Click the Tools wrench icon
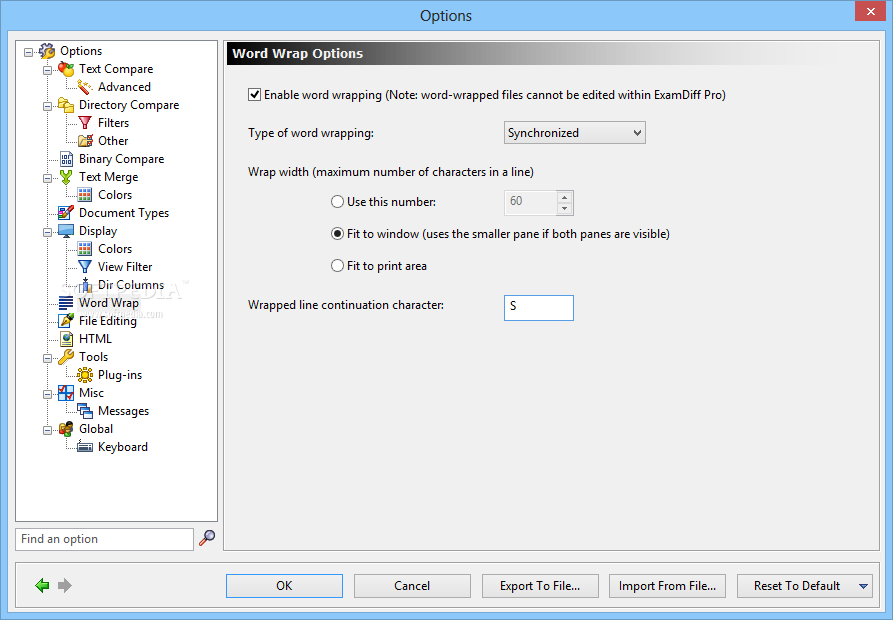Image resolution: width=893 pixels, height=620 pixels. 66,357
